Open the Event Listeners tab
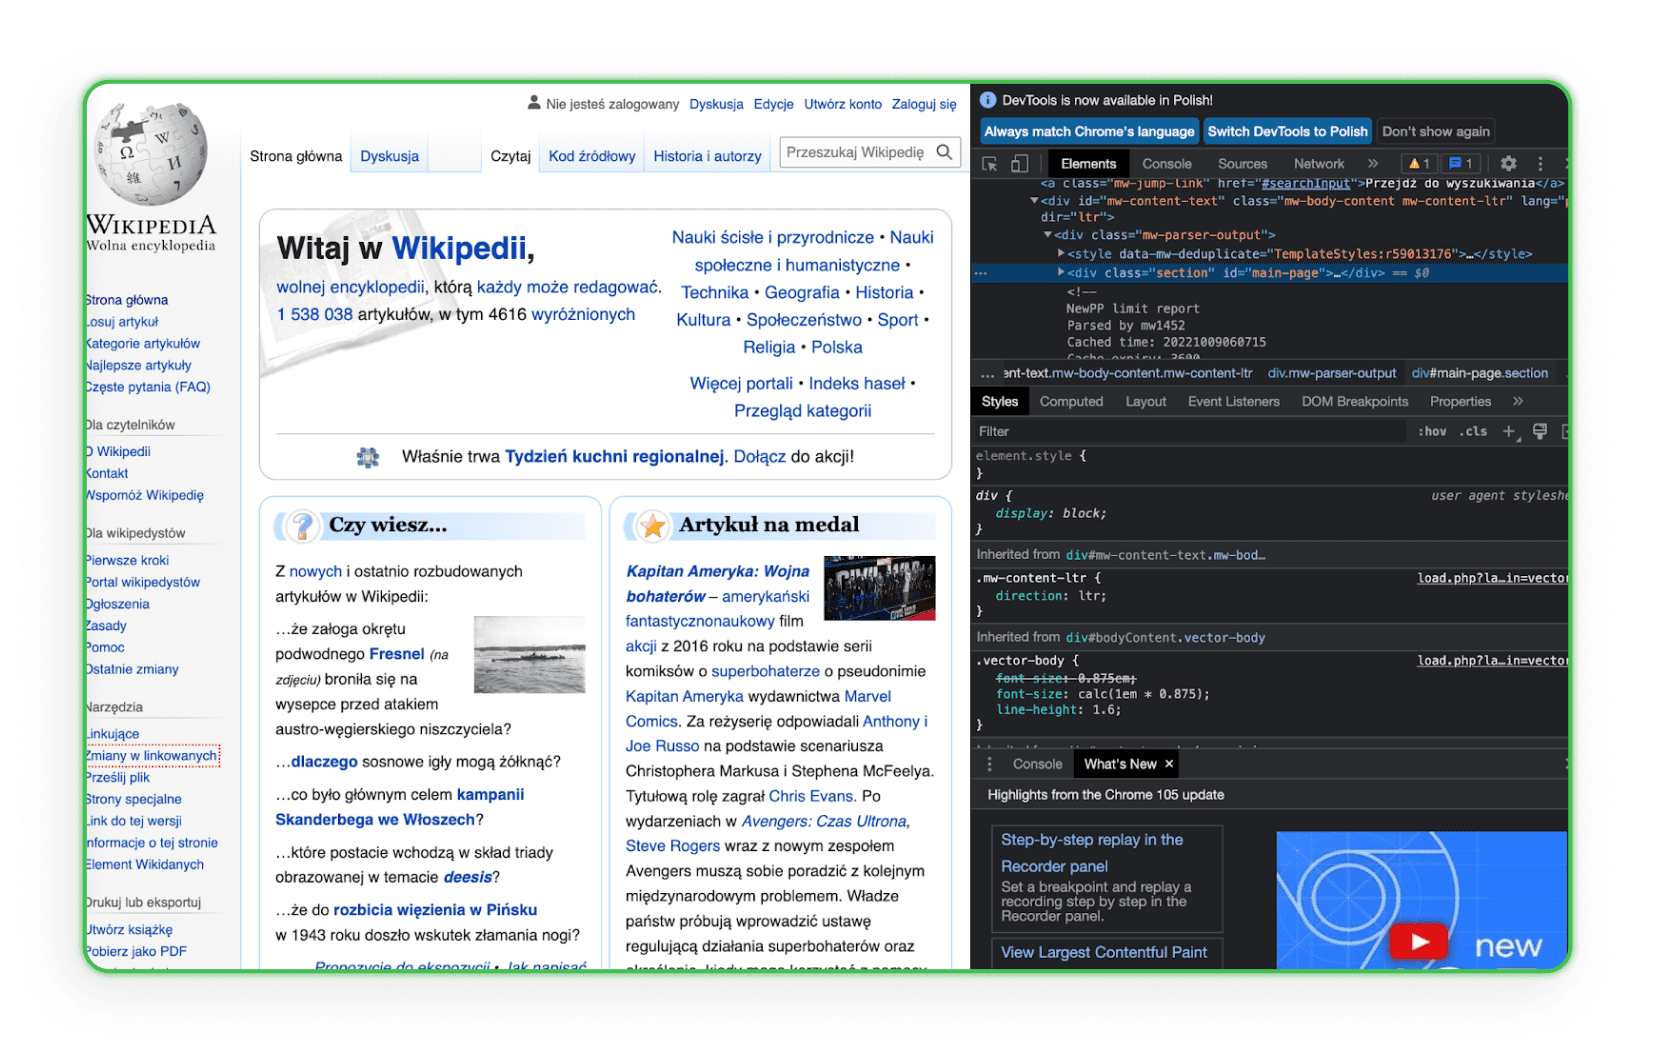 pos(1233,401)
